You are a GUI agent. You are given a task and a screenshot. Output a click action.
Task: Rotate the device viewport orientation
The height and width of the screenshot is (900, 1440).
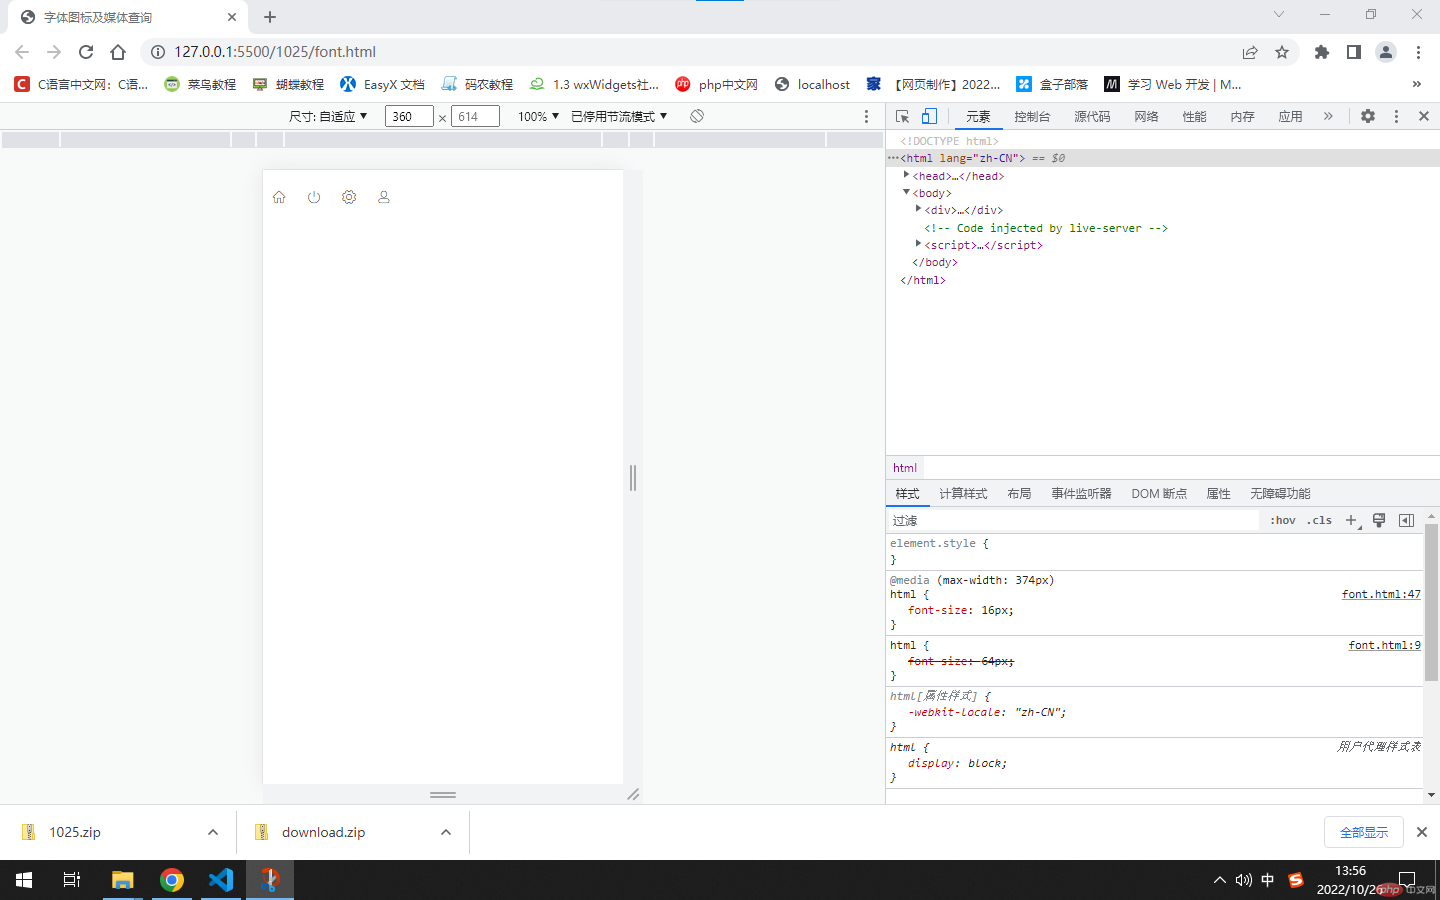[697, 116]
